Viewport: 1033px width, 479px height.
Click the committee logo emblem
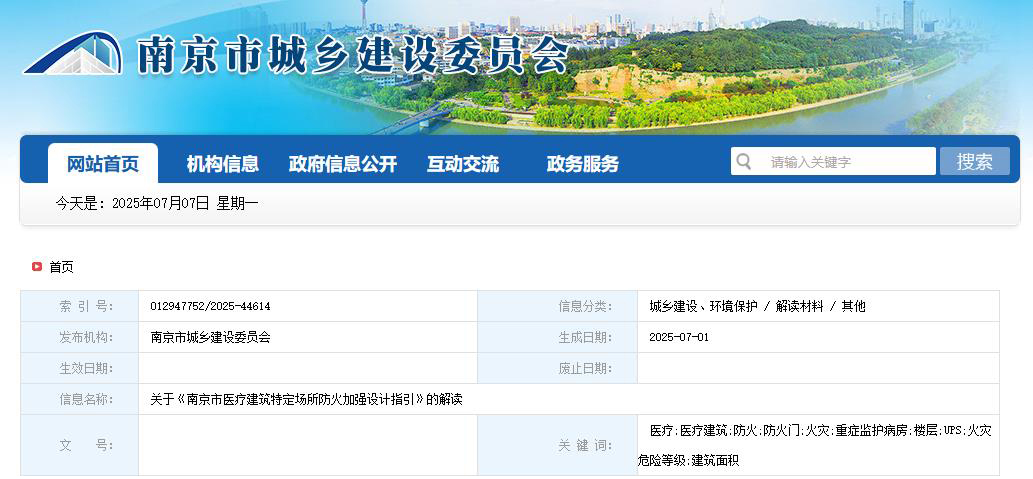click(x=74, y=53)
